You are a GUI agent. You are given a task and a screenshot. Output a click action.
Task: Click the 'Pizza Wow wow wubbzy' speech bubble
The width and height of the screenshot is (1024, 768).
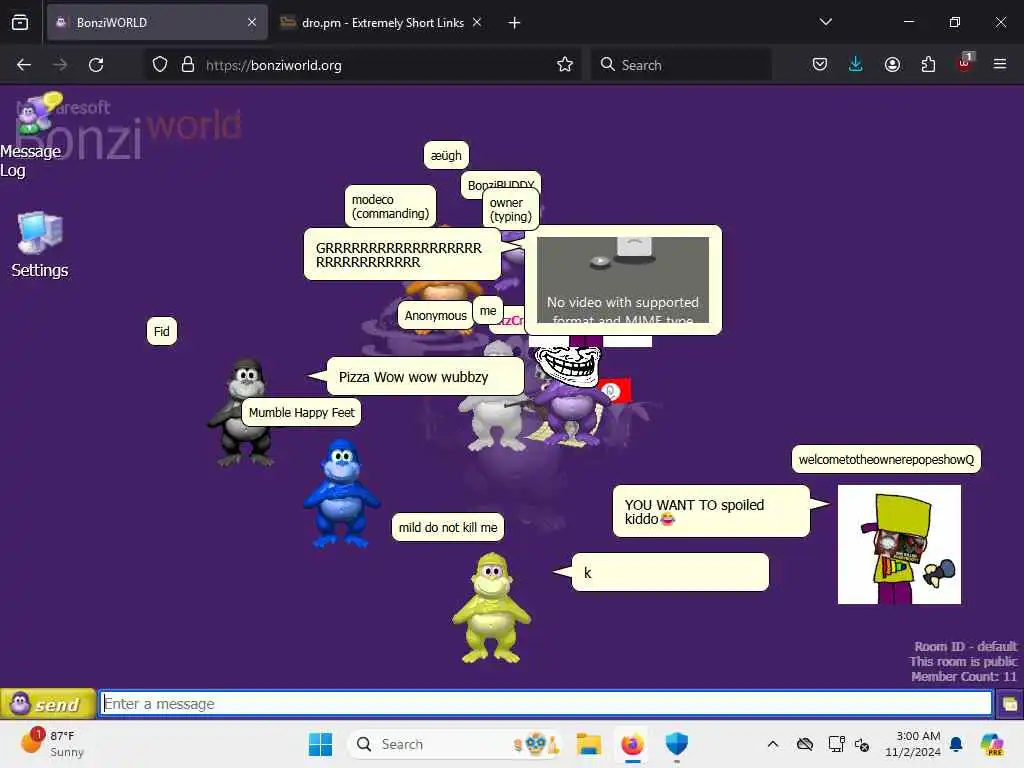(x=425, y=376)
